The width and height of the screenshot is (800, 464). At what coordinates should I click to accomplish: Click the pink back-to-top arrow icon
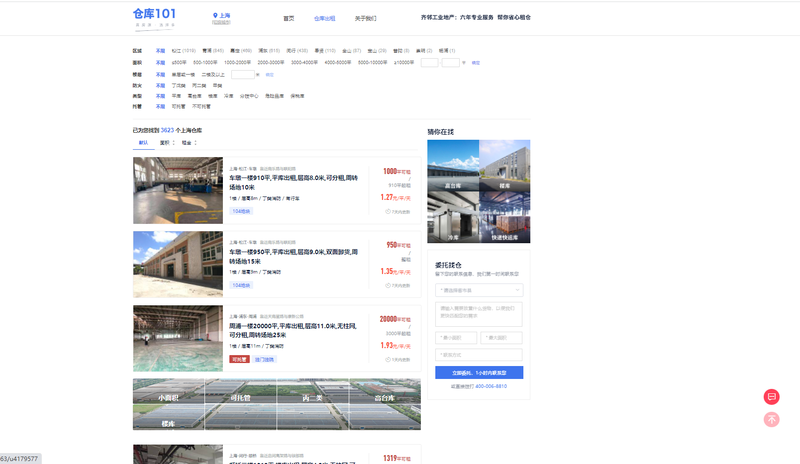click(x=771, y=420)
